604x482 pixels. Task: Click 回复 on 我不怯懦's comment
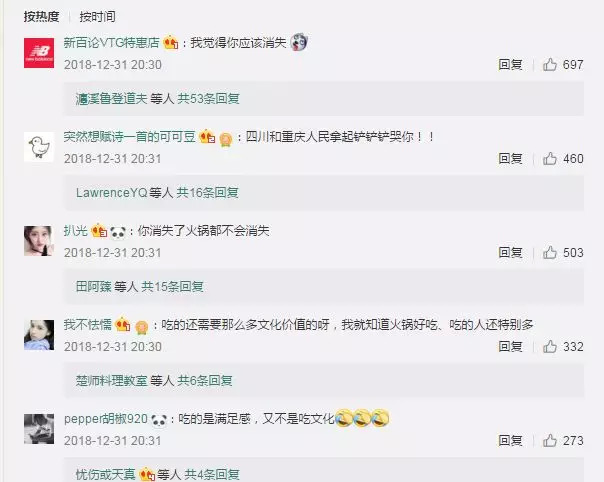click(510, 346)
